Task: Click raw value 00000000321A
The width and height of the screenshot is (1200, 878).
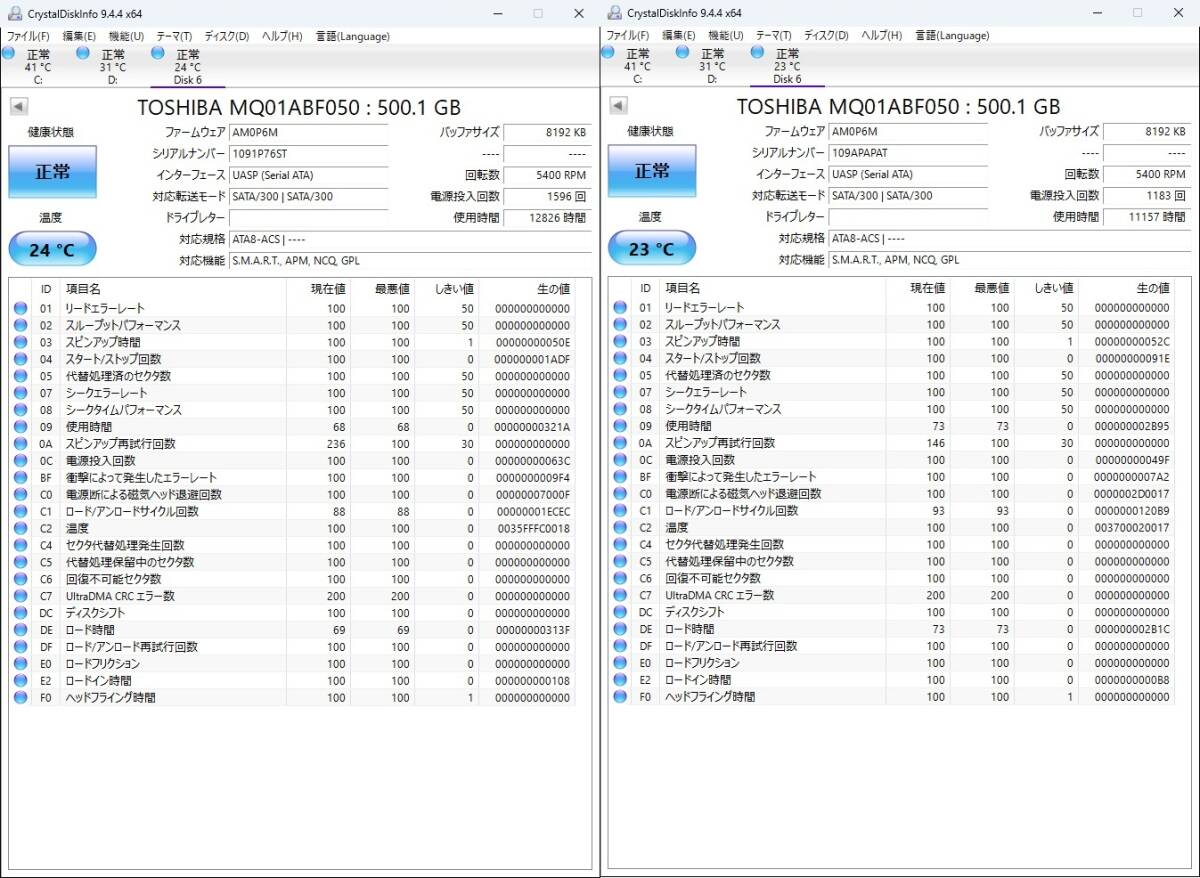Action: (532, 427)
